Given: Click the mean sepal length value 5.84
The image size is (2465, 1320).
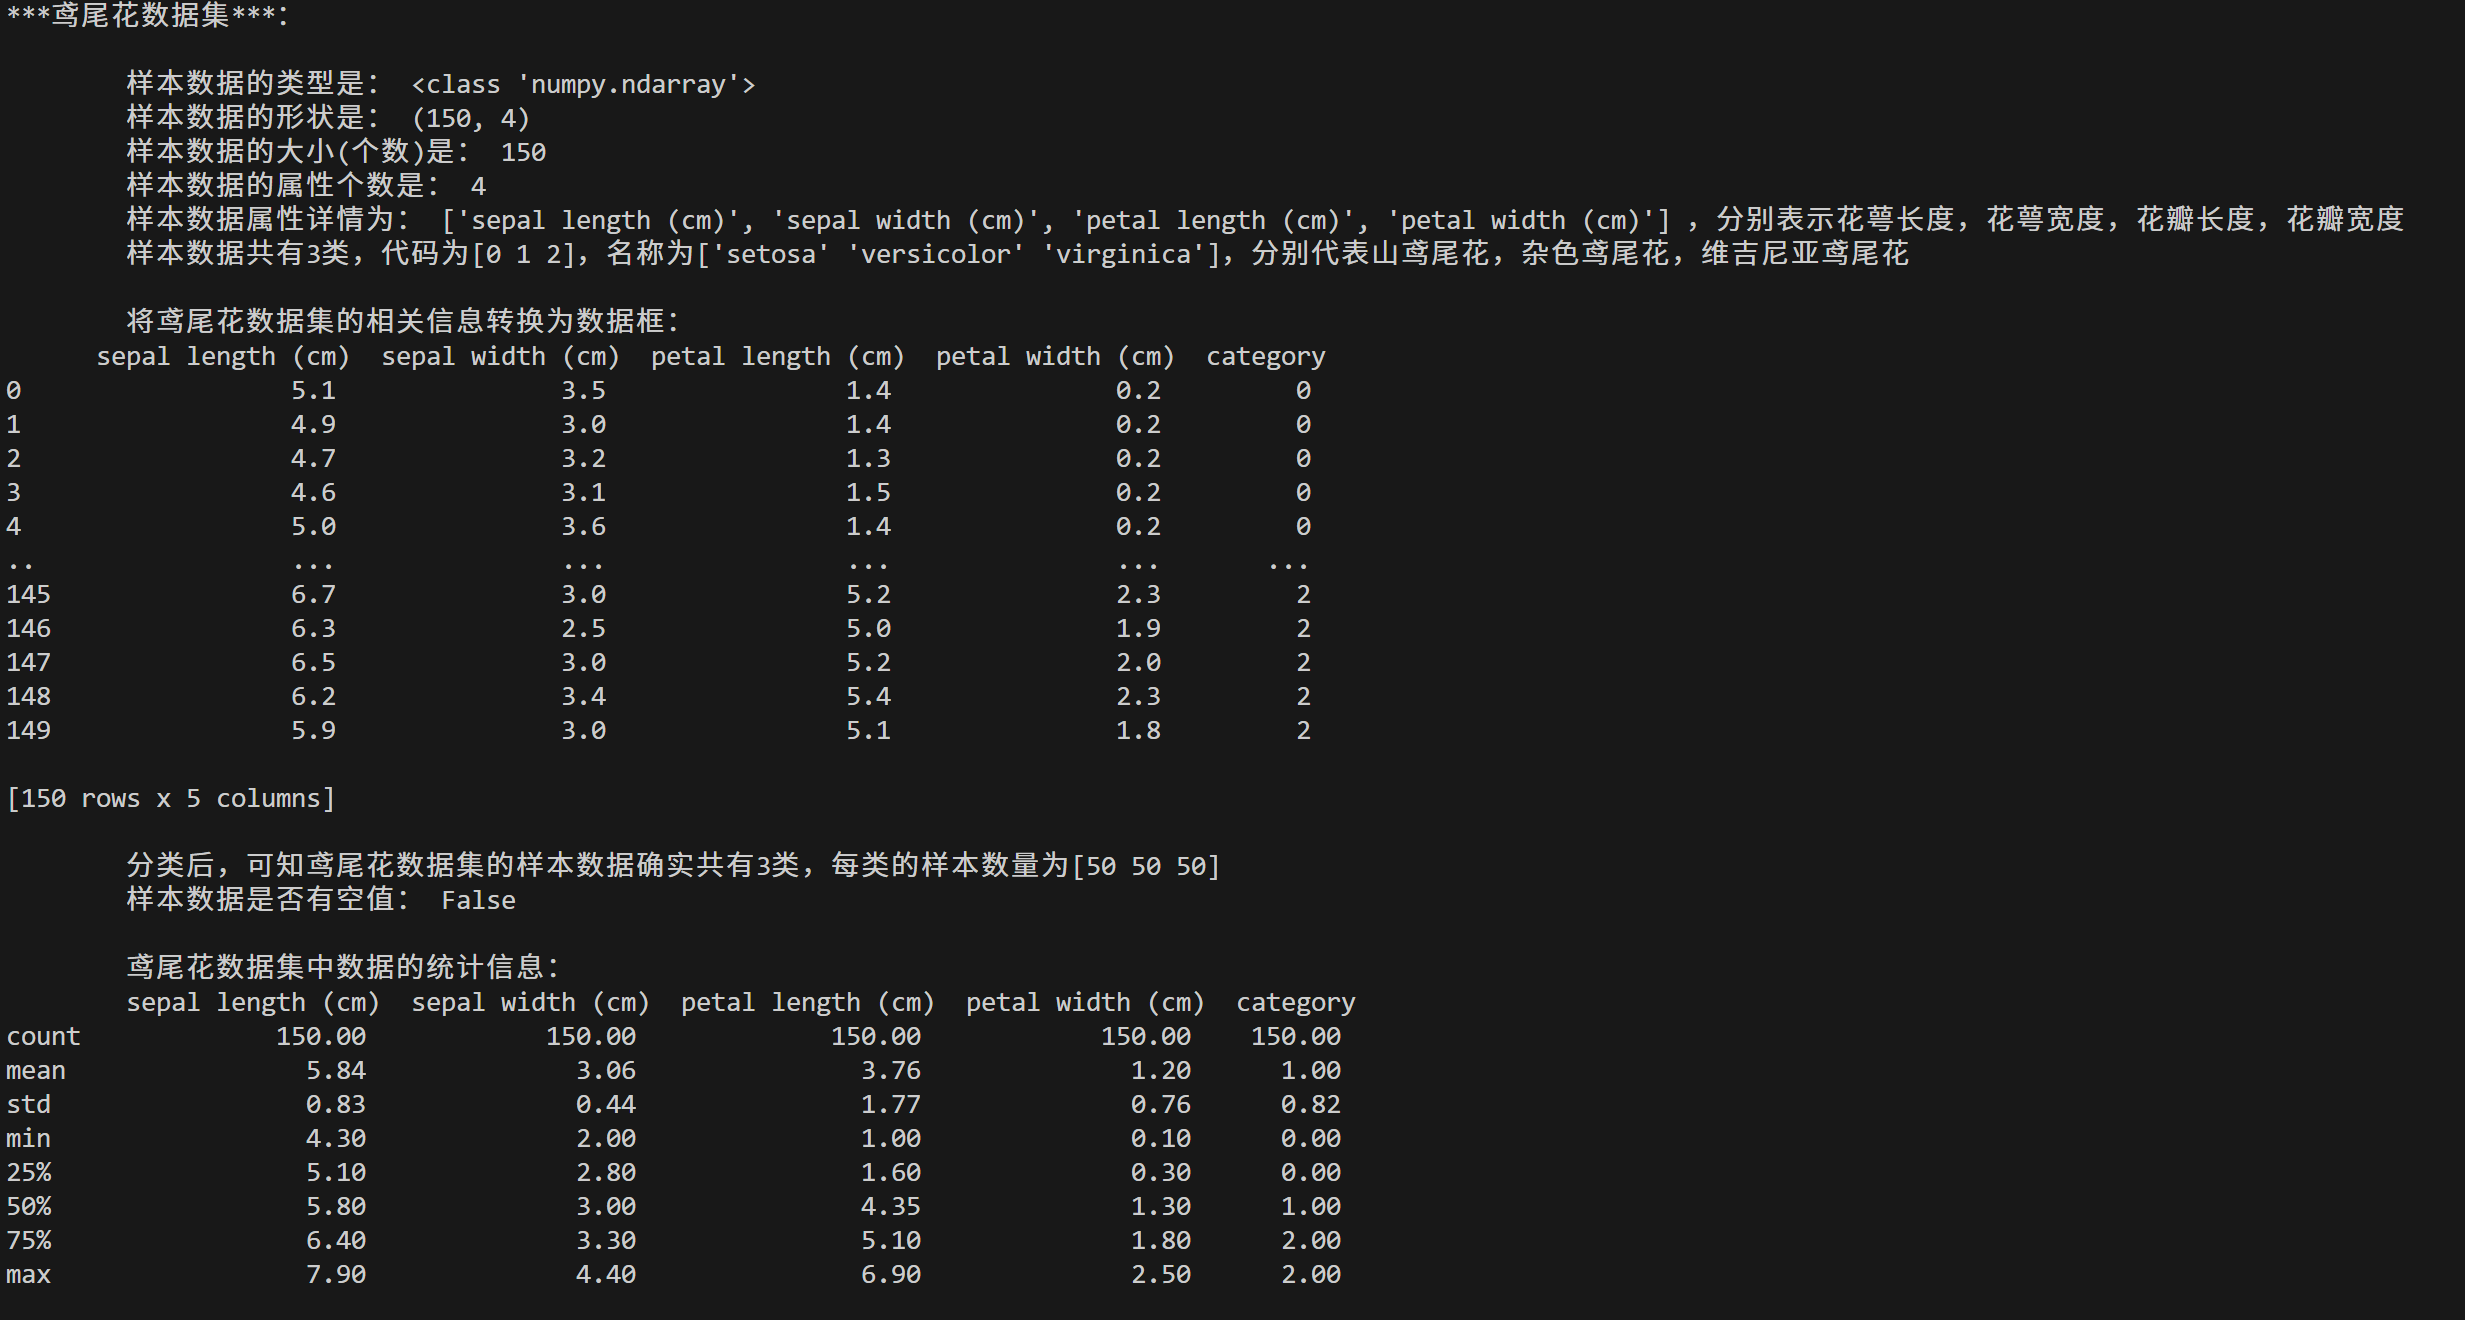Looking at the screenshot, I should [336, 1071].
